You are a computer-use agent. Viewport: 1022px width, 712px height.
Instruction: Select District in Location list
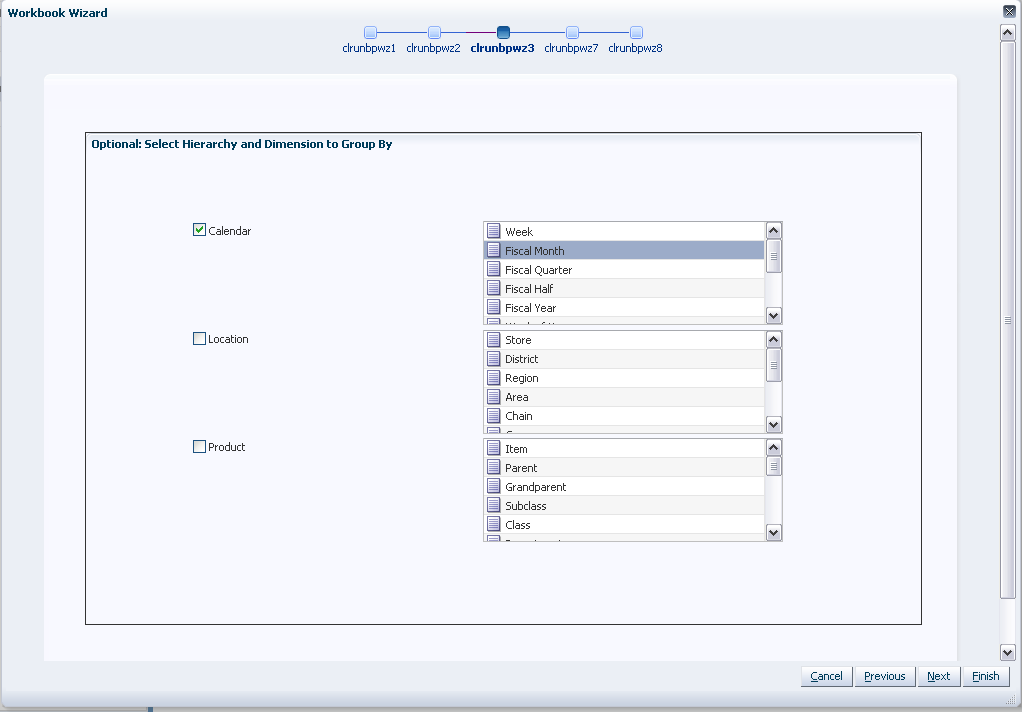[x=624, y=359]
